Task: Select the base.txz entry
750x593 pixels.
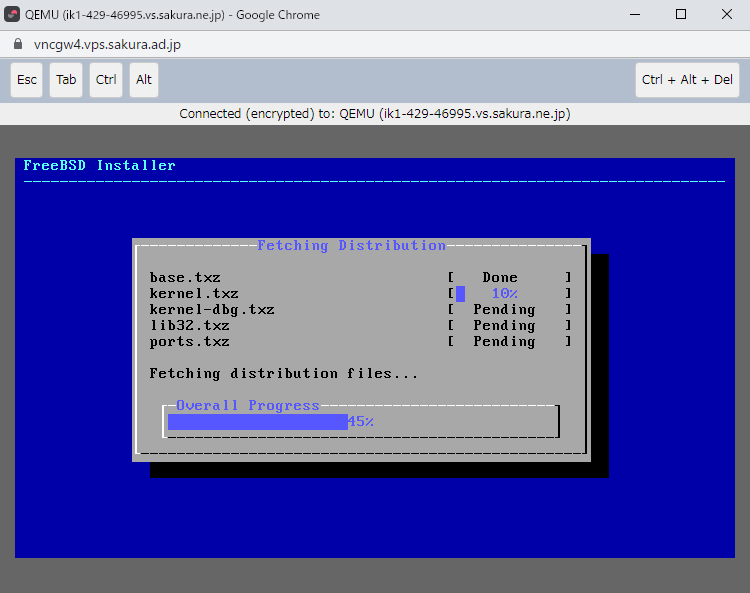Action: coord(185,278)
